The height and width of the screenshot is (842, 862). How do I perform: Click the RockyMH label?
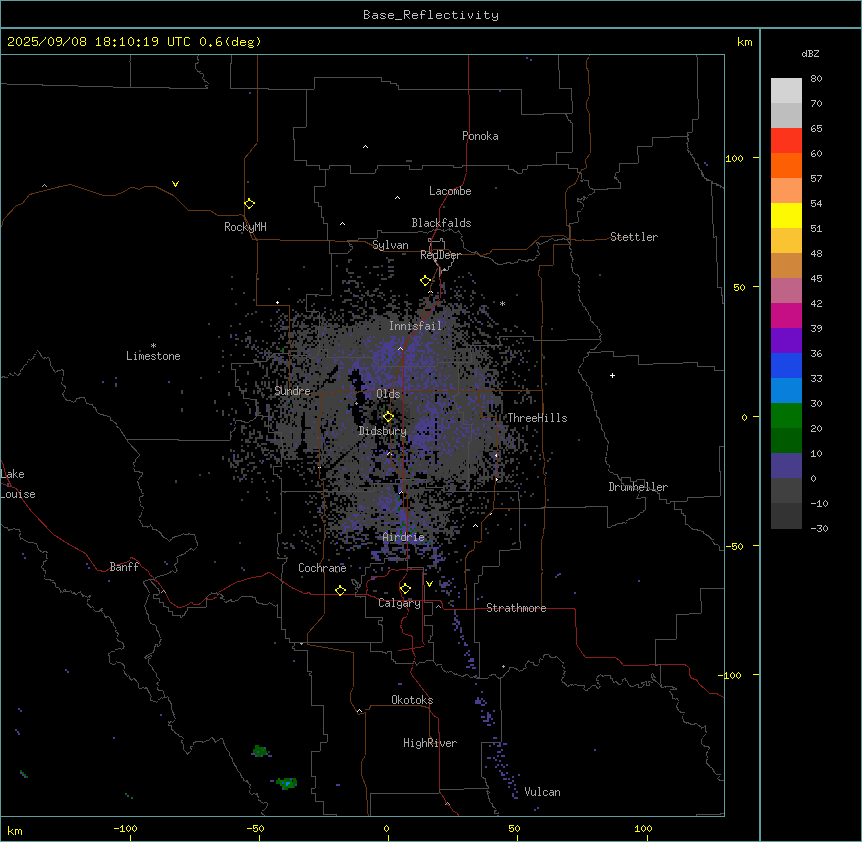tap(245, 227)
